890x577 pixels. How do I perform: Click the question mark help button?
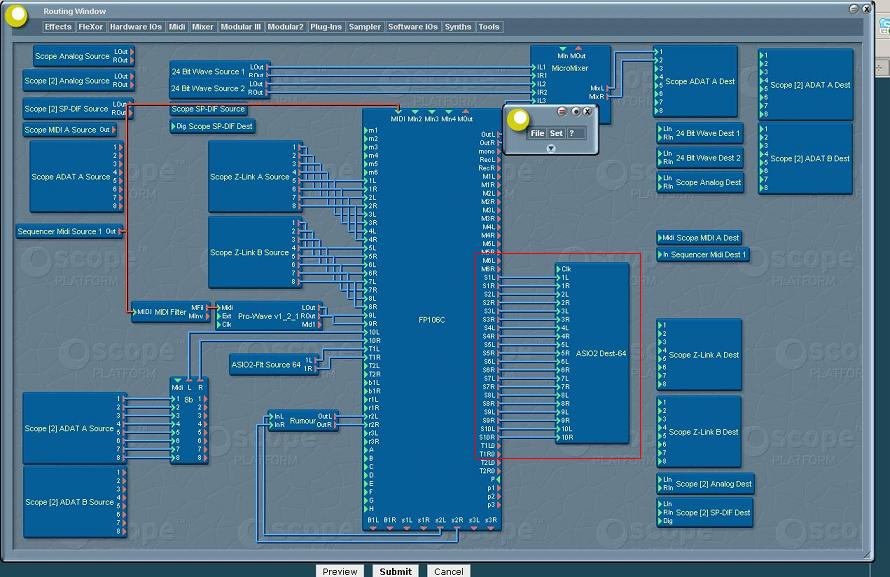click(572, 133)
